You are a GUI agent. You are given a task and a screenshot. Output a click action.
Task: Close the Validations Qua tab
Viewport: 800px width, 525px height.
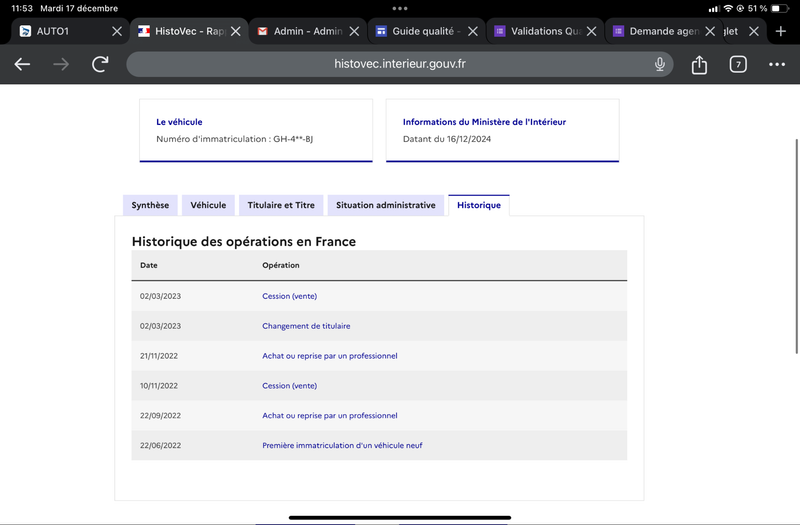tap(591, 31)
